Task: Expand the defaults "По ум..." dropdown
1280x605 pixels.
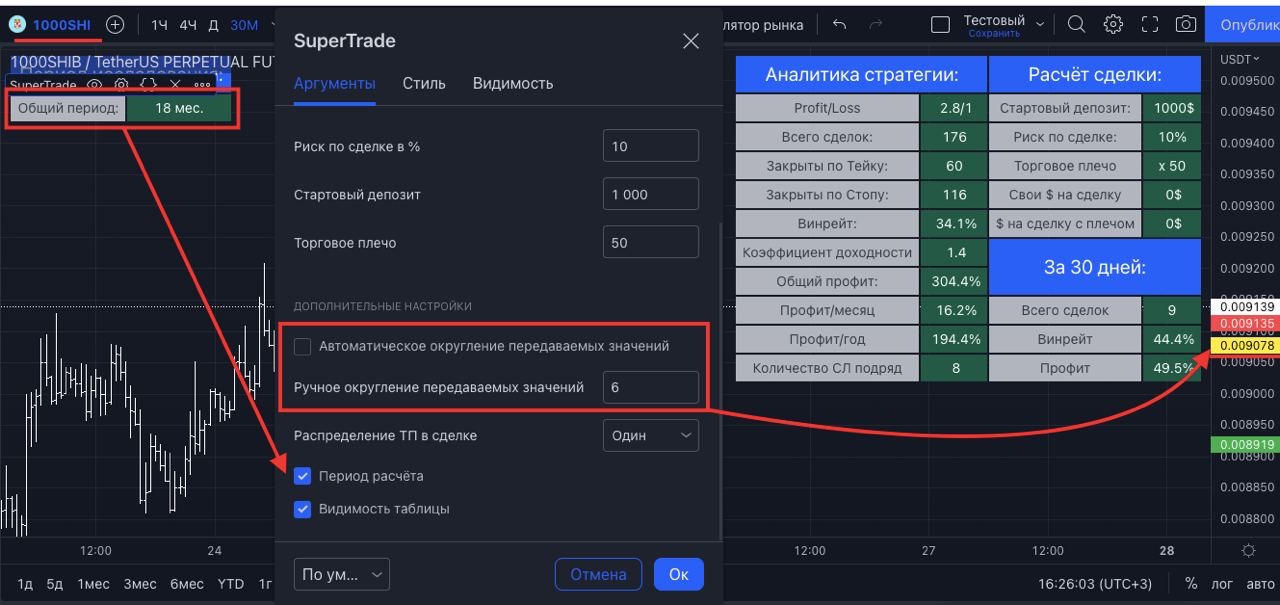Action: pos(341,574)
